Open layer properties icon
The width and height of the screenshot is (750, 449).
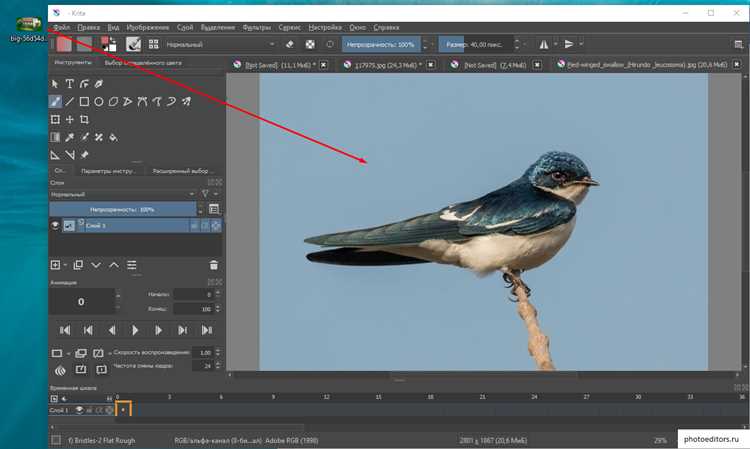(132, 265)
